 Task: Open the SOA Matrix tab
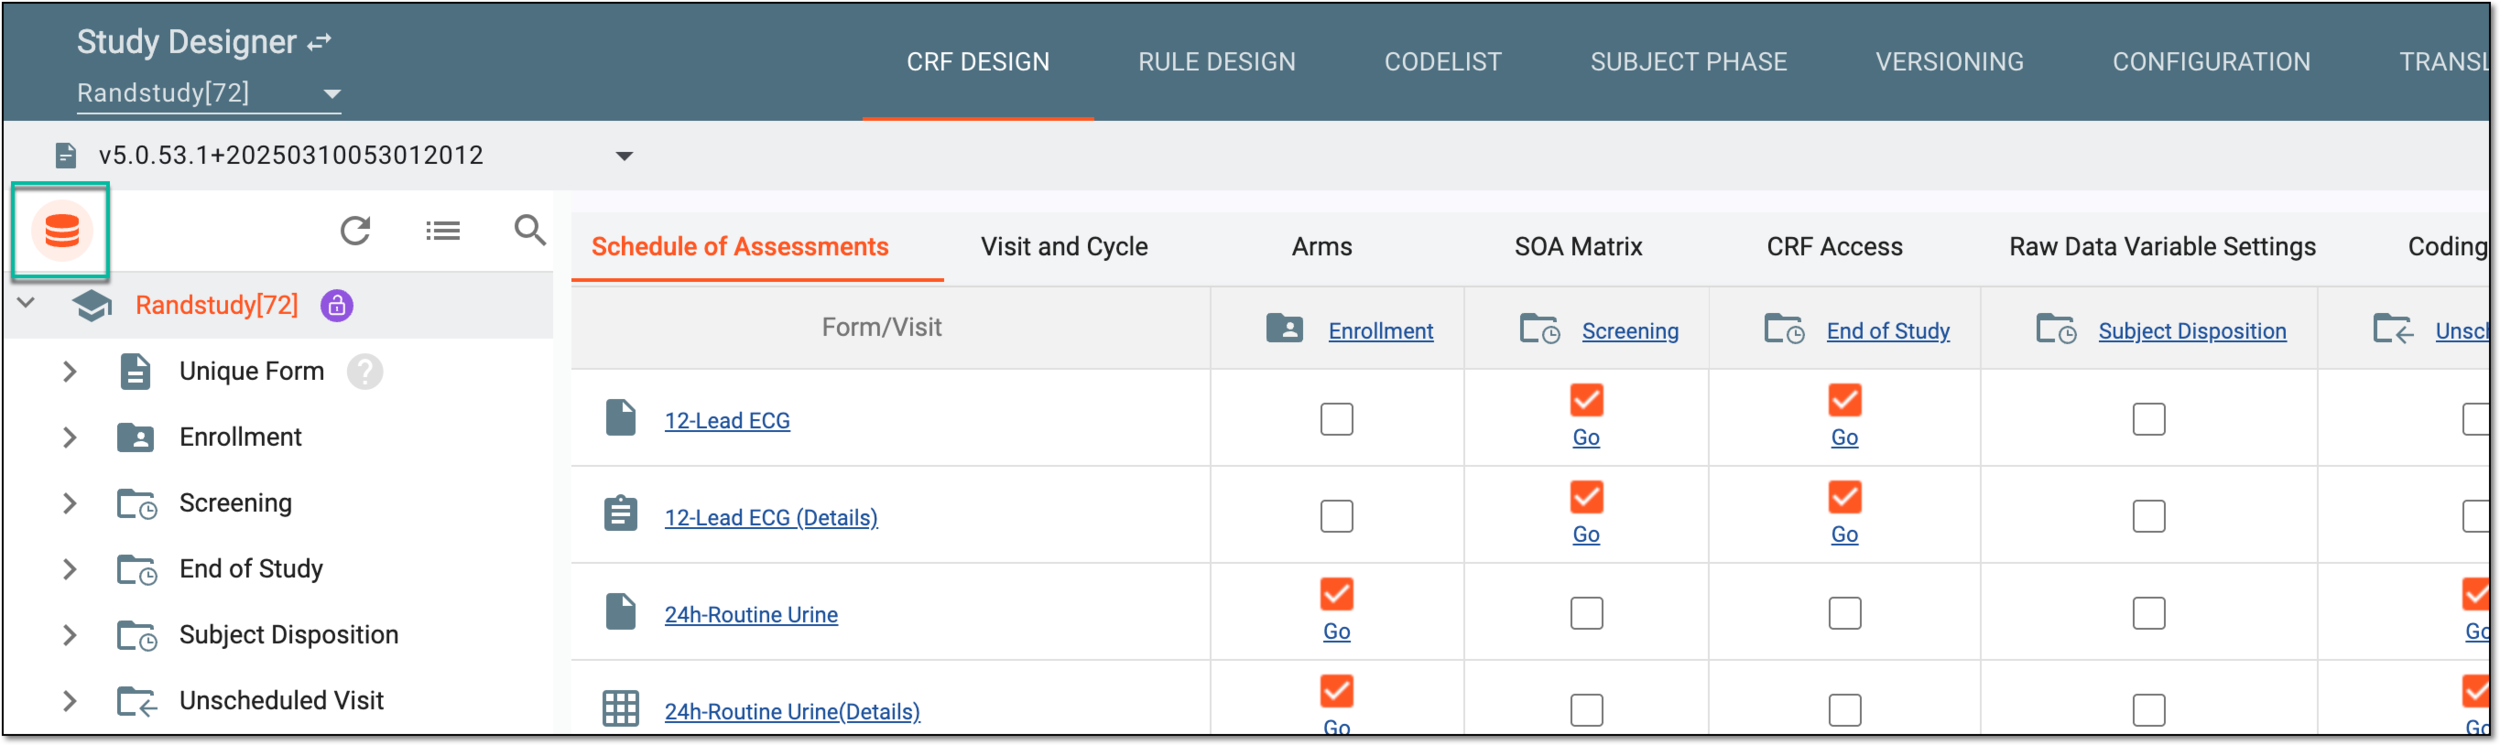pos(1578,247)
